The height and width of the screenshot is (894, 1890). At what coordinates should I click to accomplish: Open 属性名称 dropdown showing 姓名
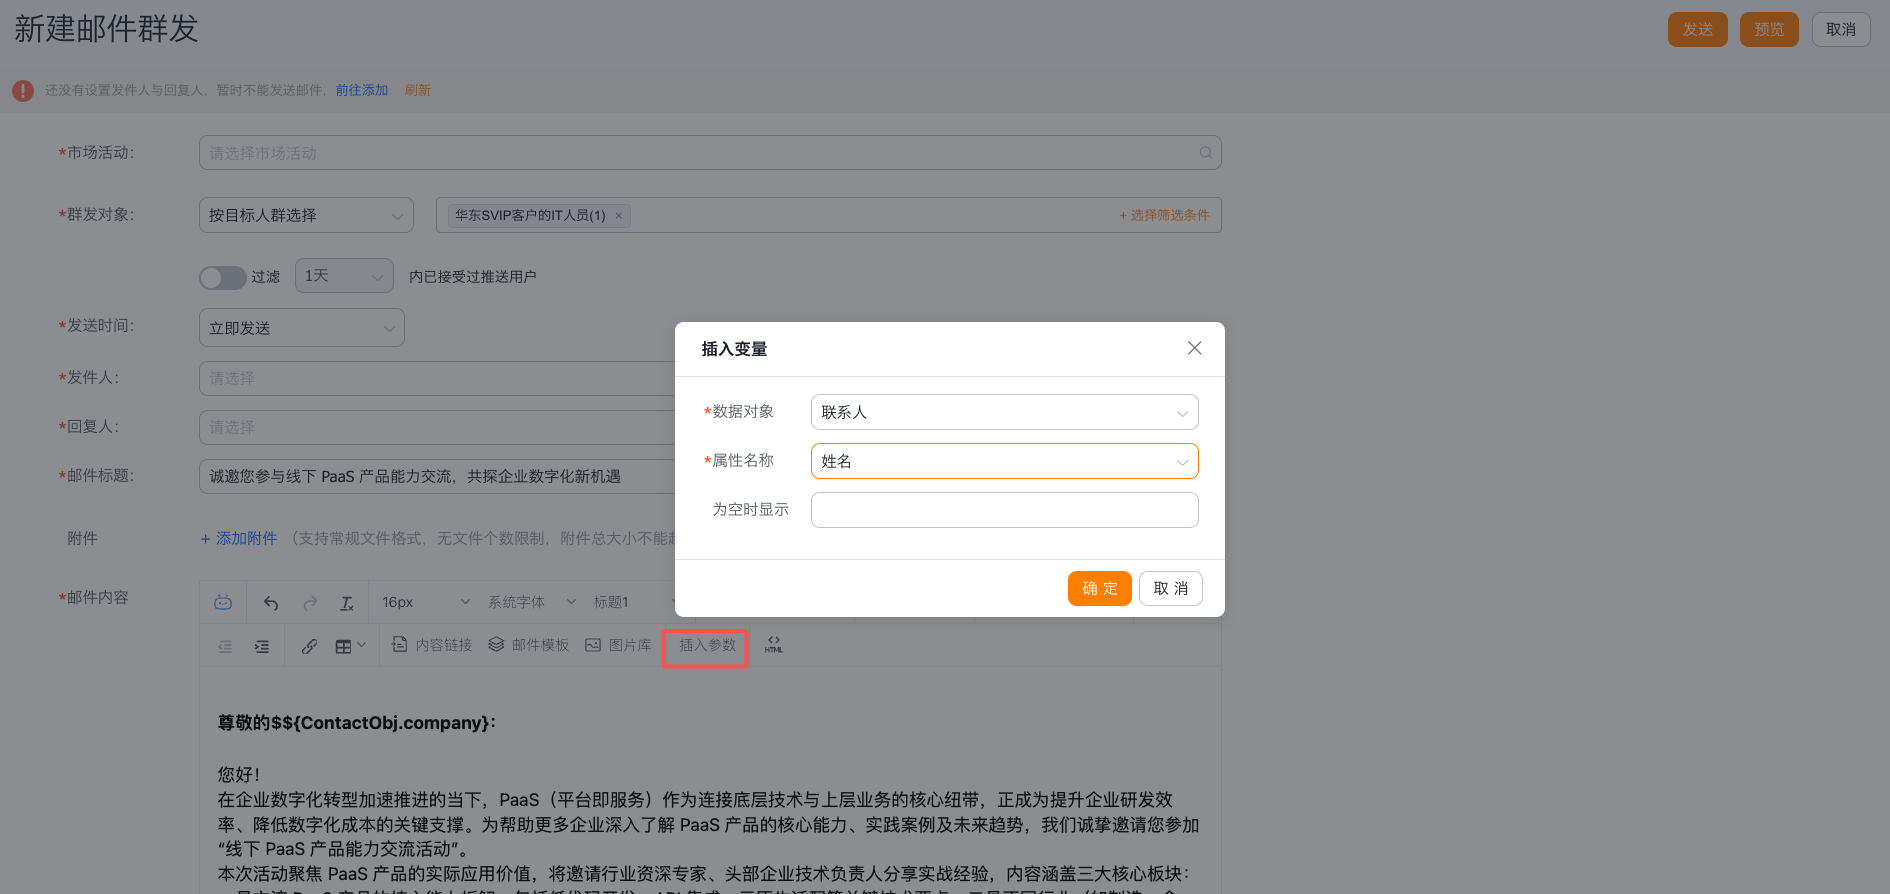pos(1004,461)
